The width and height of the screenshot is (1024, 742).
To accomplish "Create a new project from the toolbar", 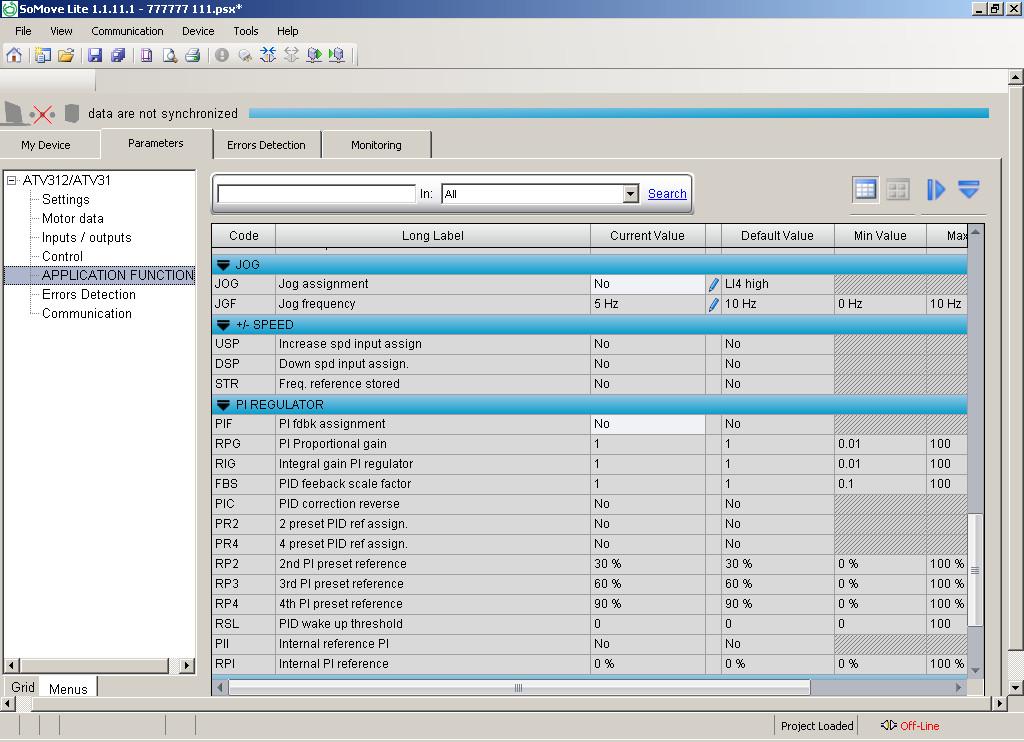I will (43, 56).
